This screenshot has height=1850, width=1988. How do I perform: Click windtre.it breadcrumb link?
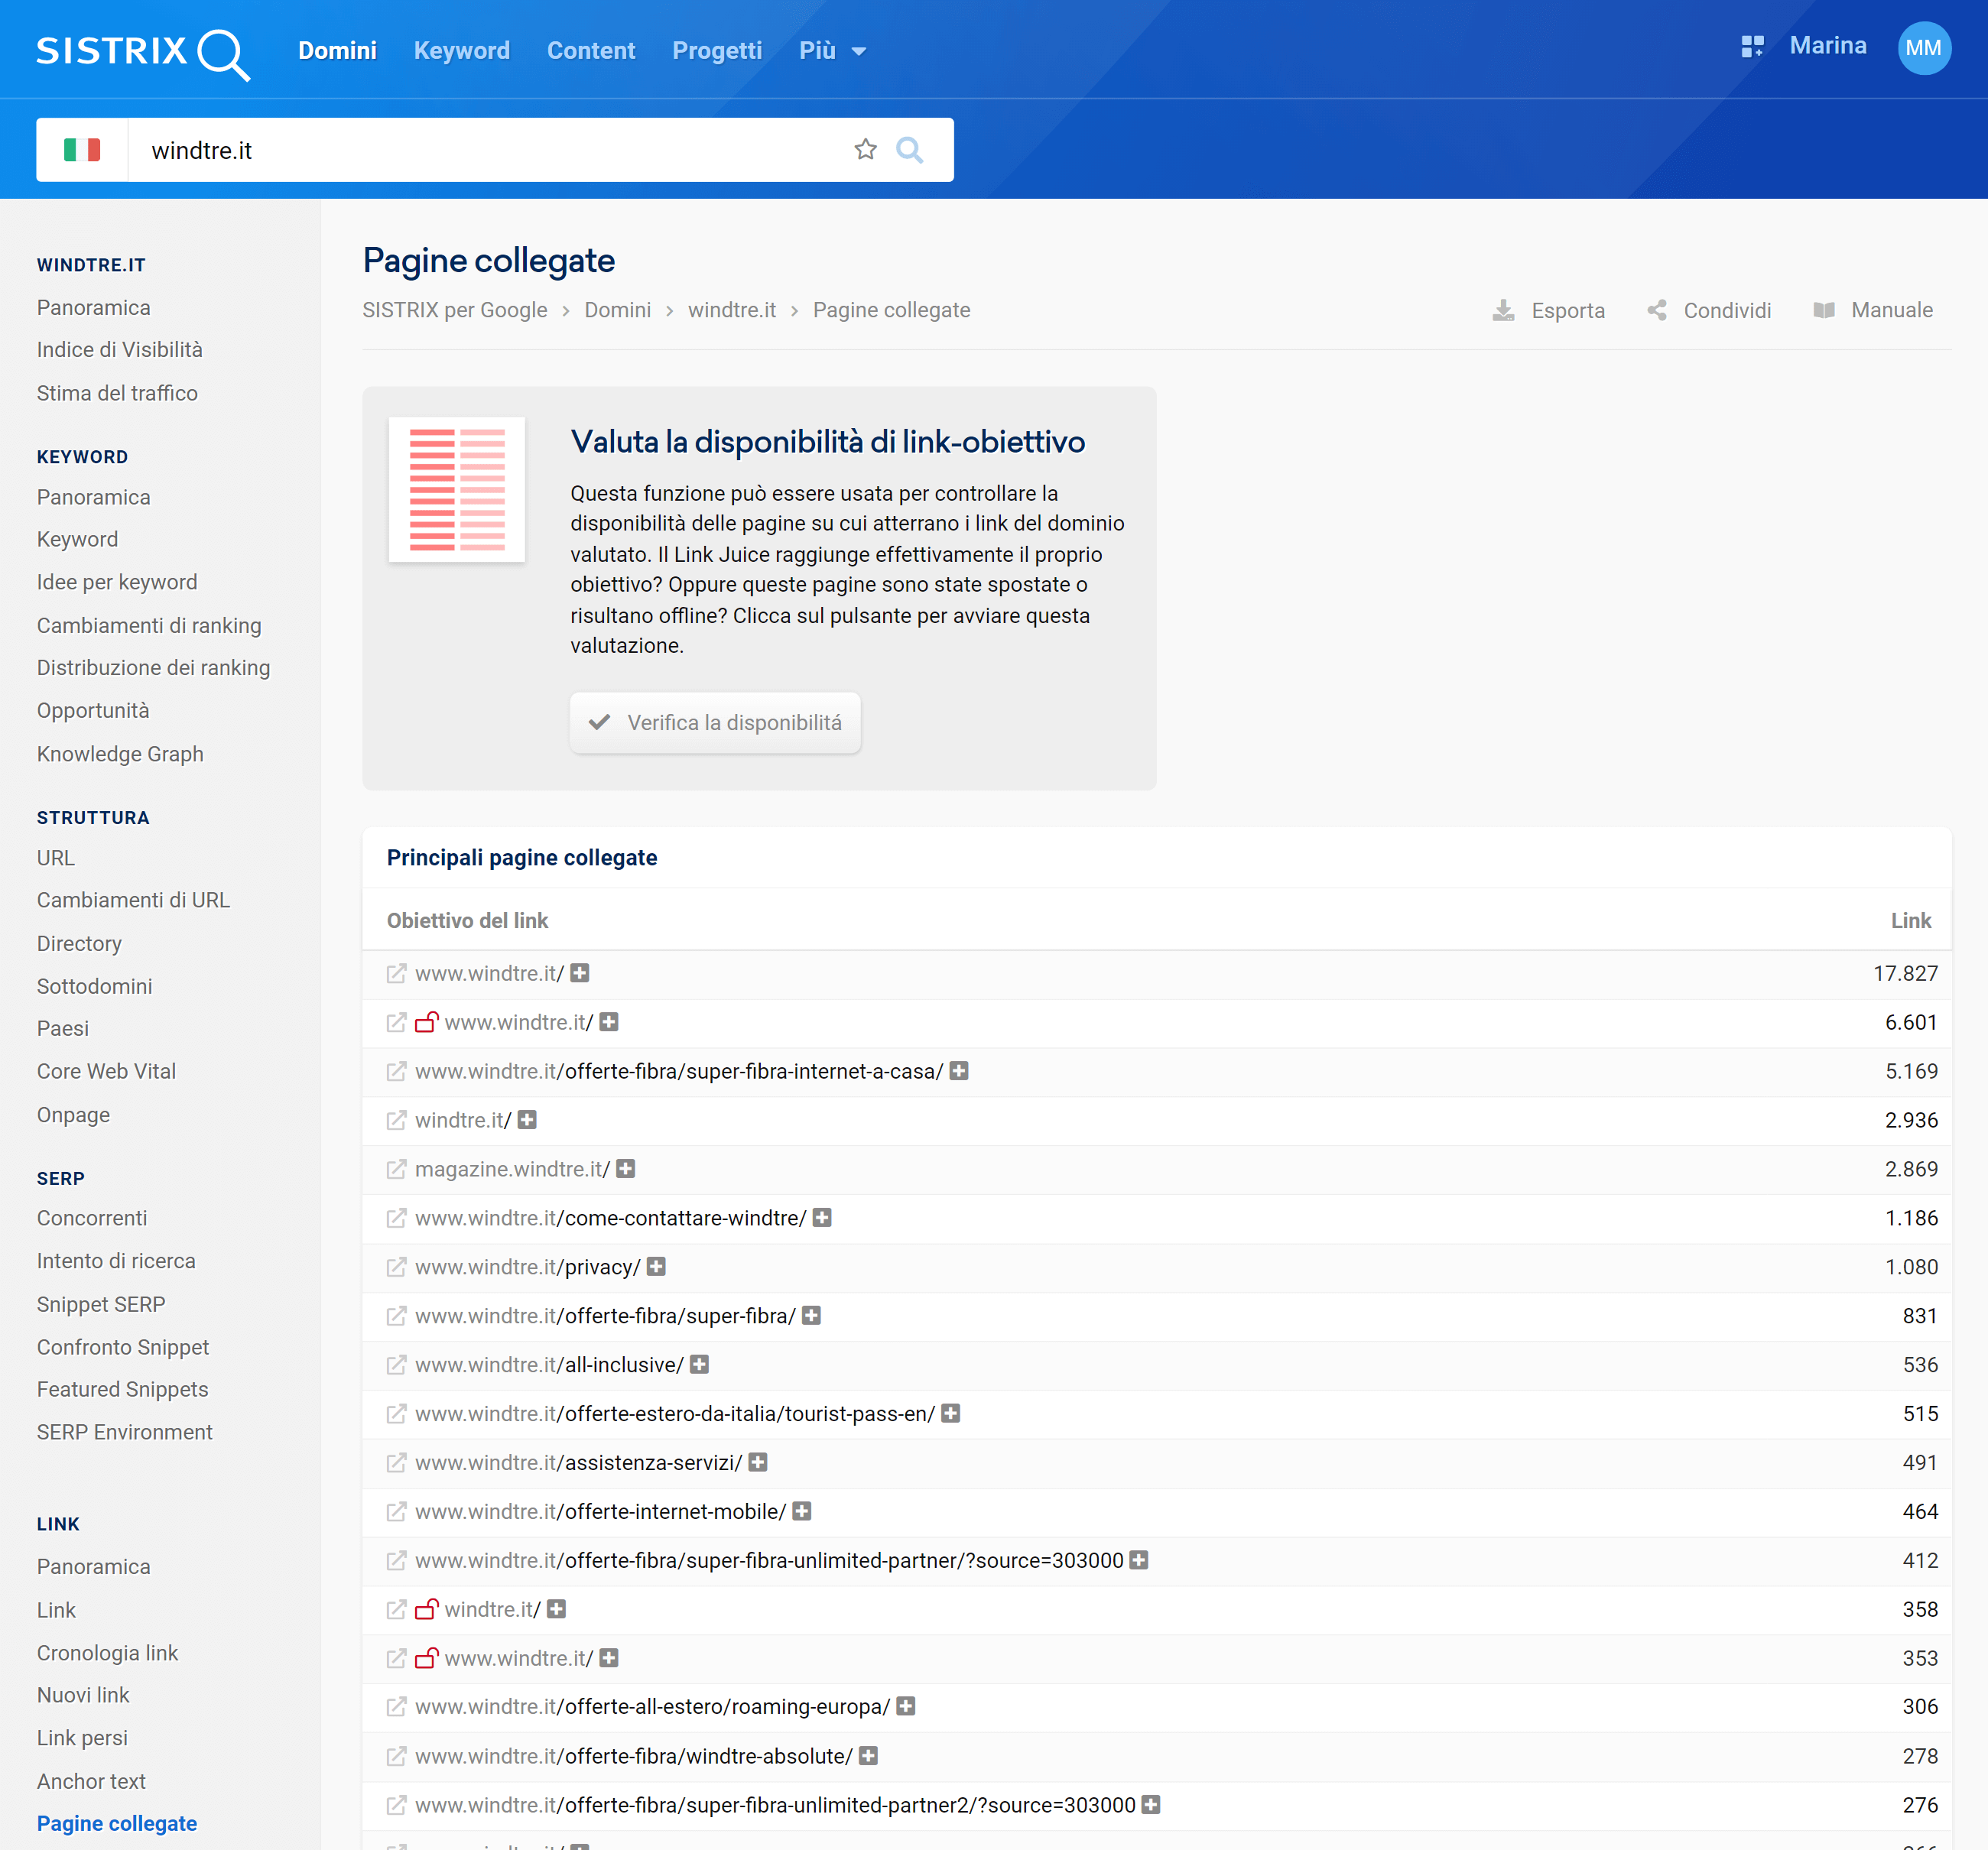coord(732,311)
